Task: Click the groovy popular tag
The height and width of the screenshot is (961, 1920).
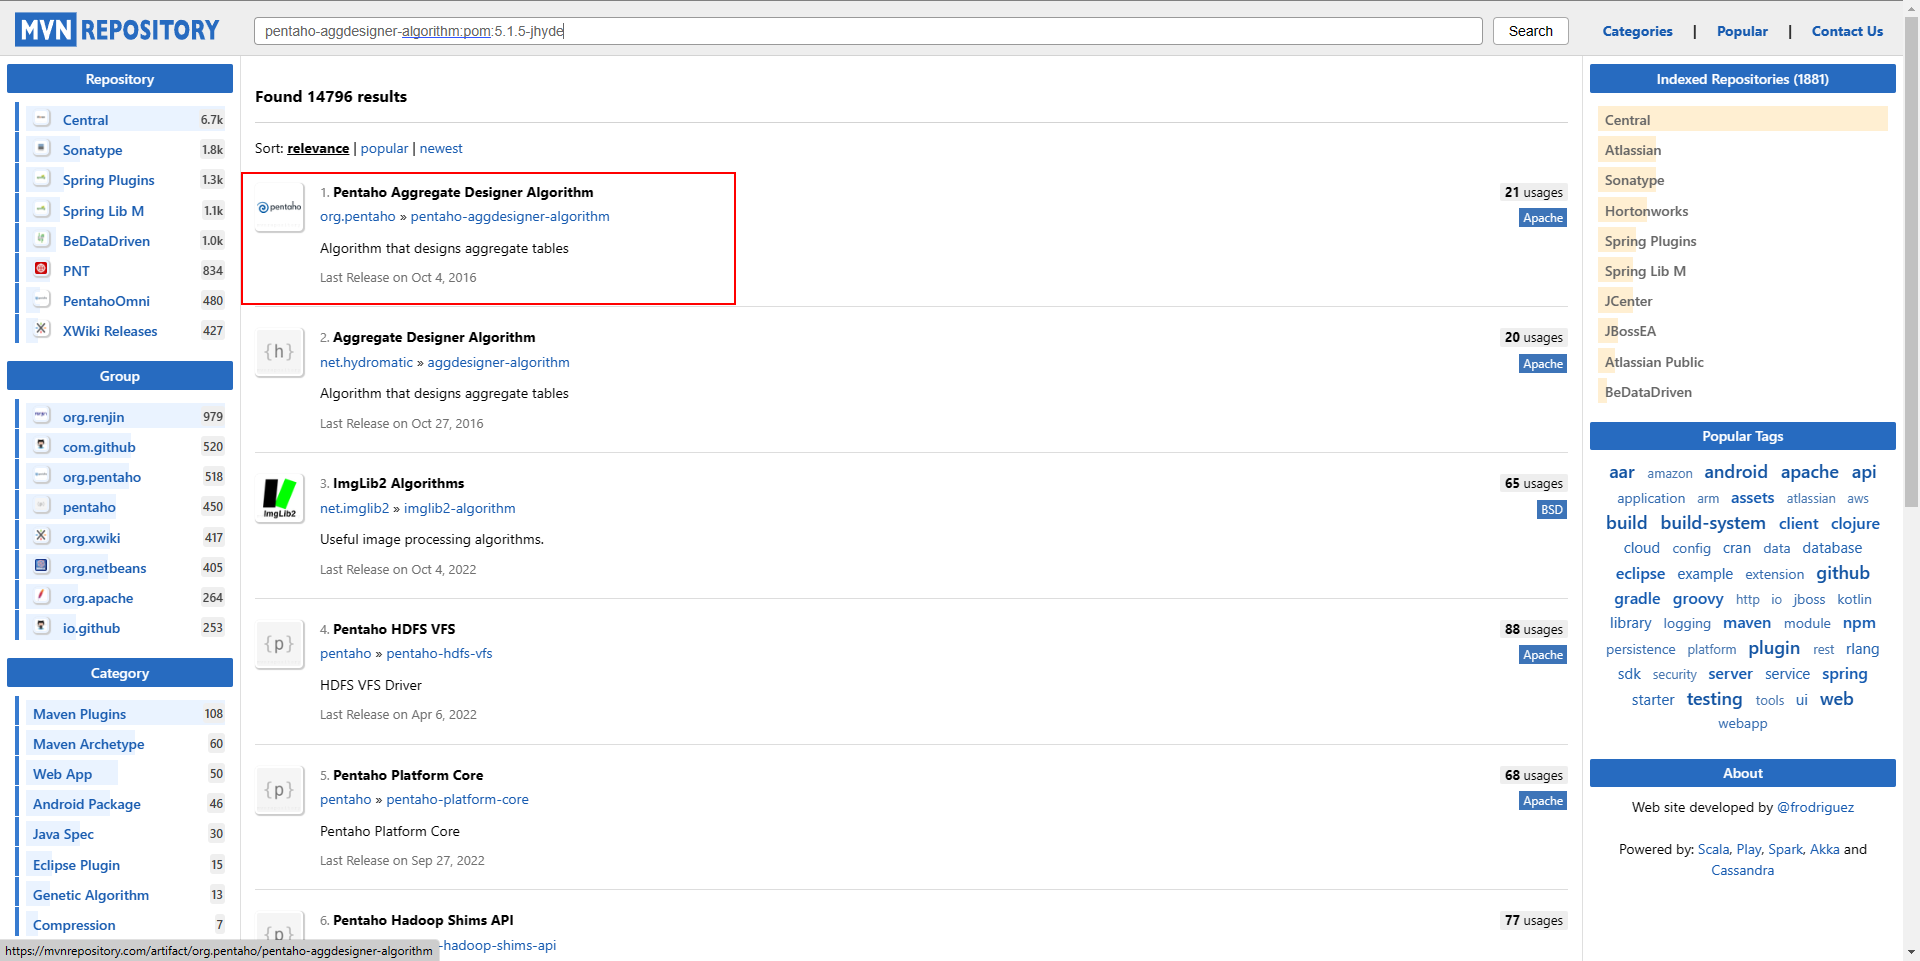Action: point(1697,599)
